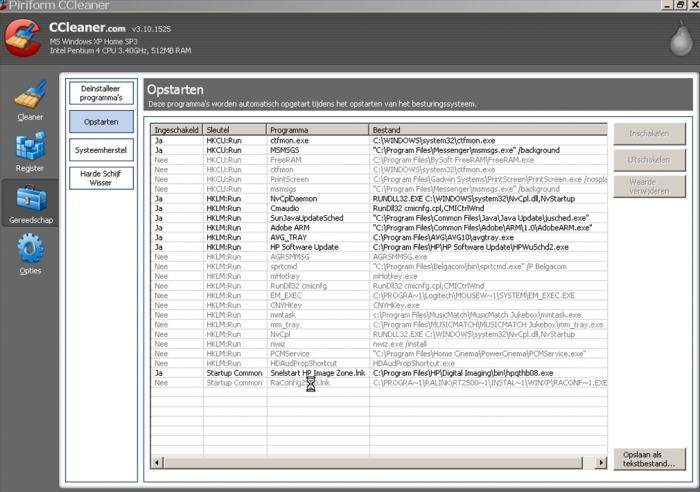Click the horizontal scrollbar right arrow
The height and width of the screenshot is (492, 700).
point(601,463)
